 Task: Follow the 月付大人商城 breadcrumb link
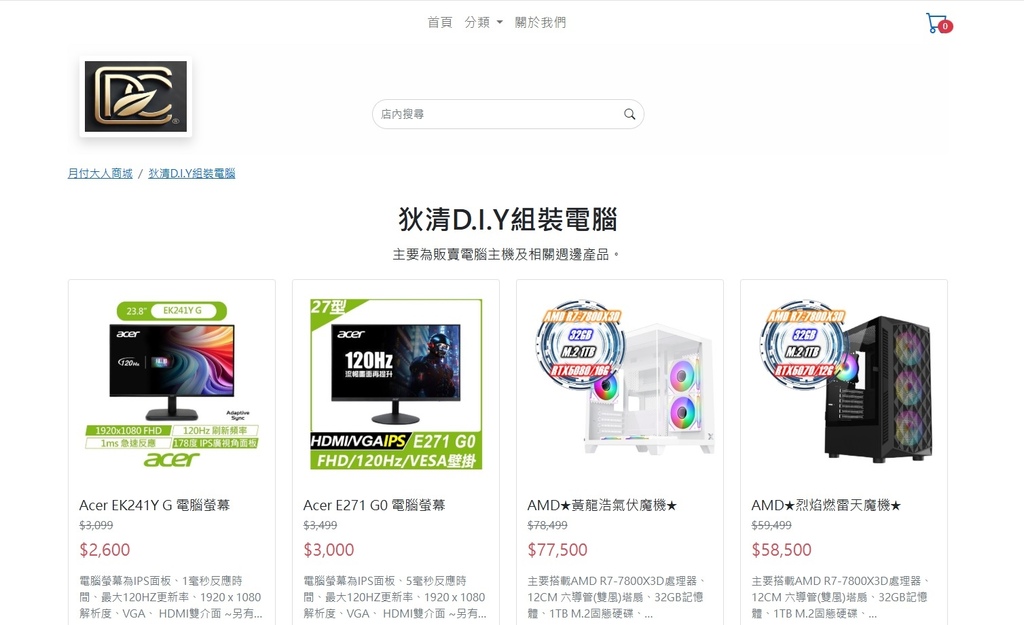(100, 173)
